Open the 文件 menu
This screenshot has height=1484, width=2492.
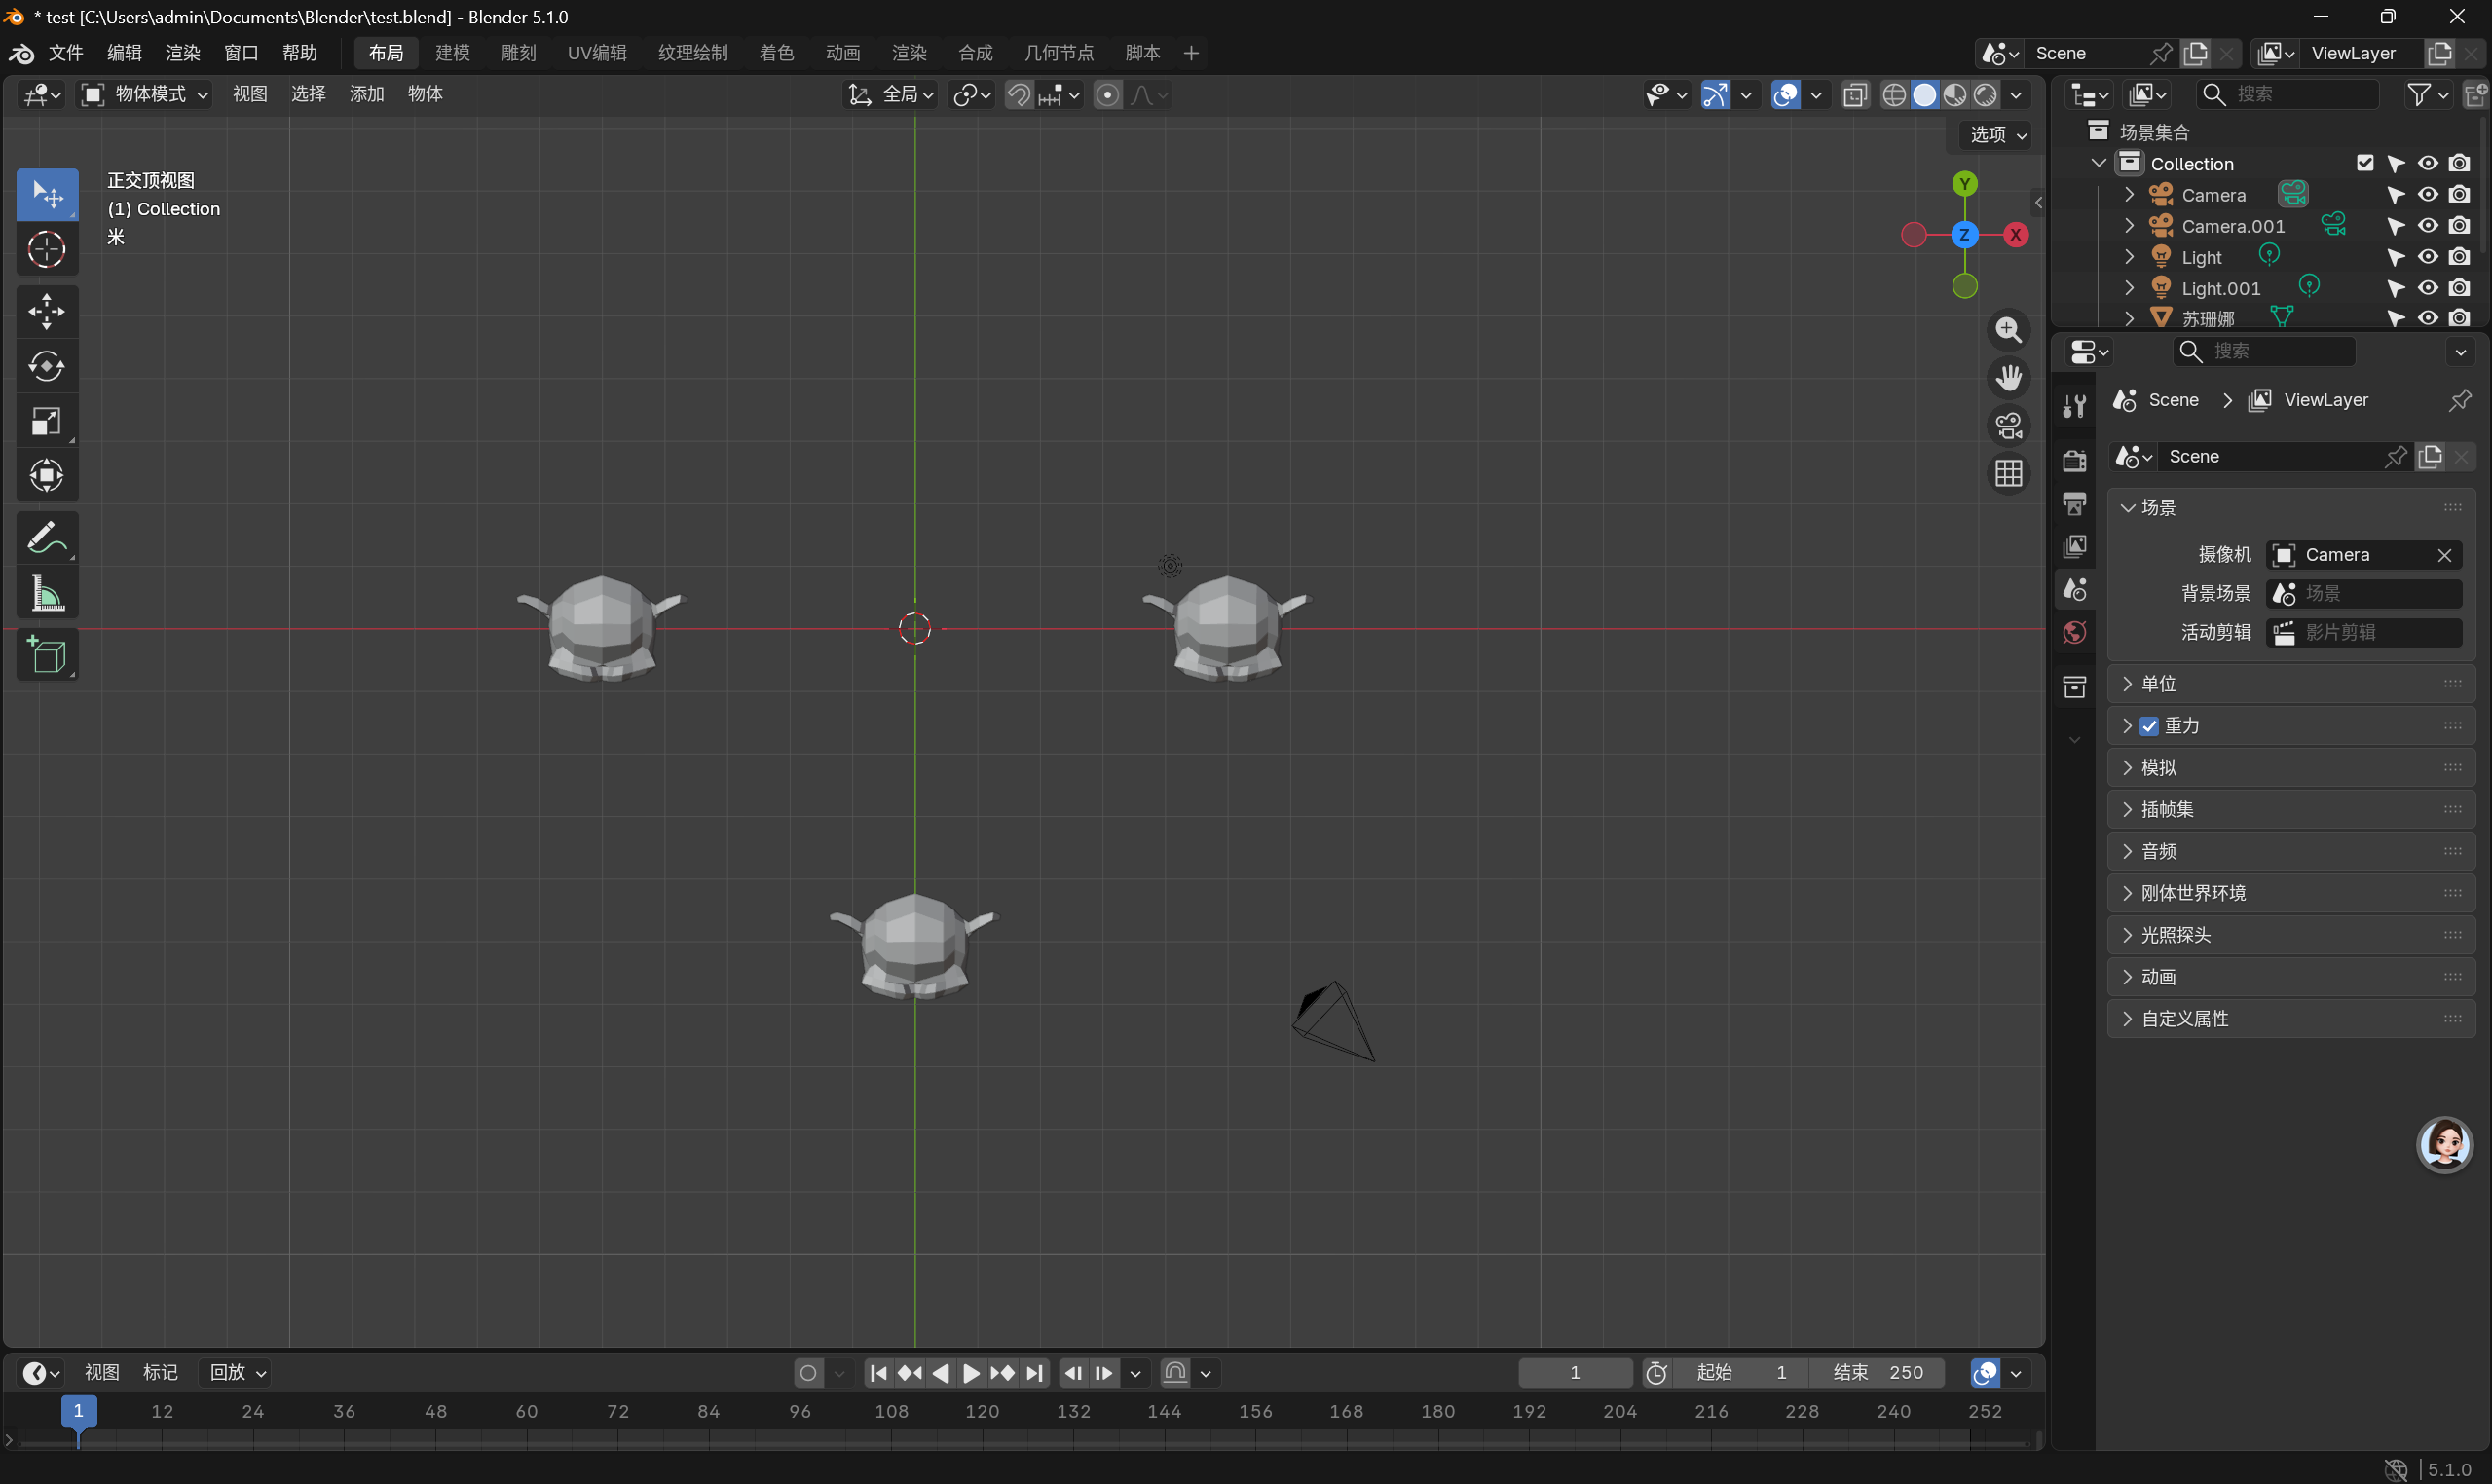[66, 53]
